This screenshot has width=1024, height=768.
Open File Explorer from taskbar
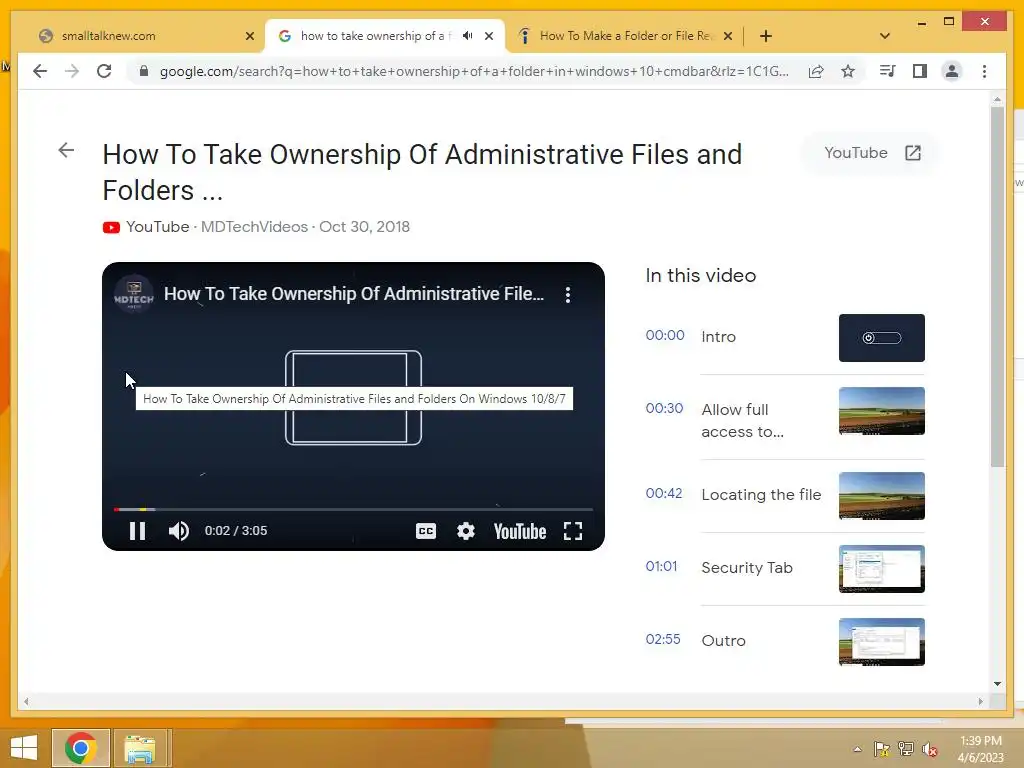(140, 748)
